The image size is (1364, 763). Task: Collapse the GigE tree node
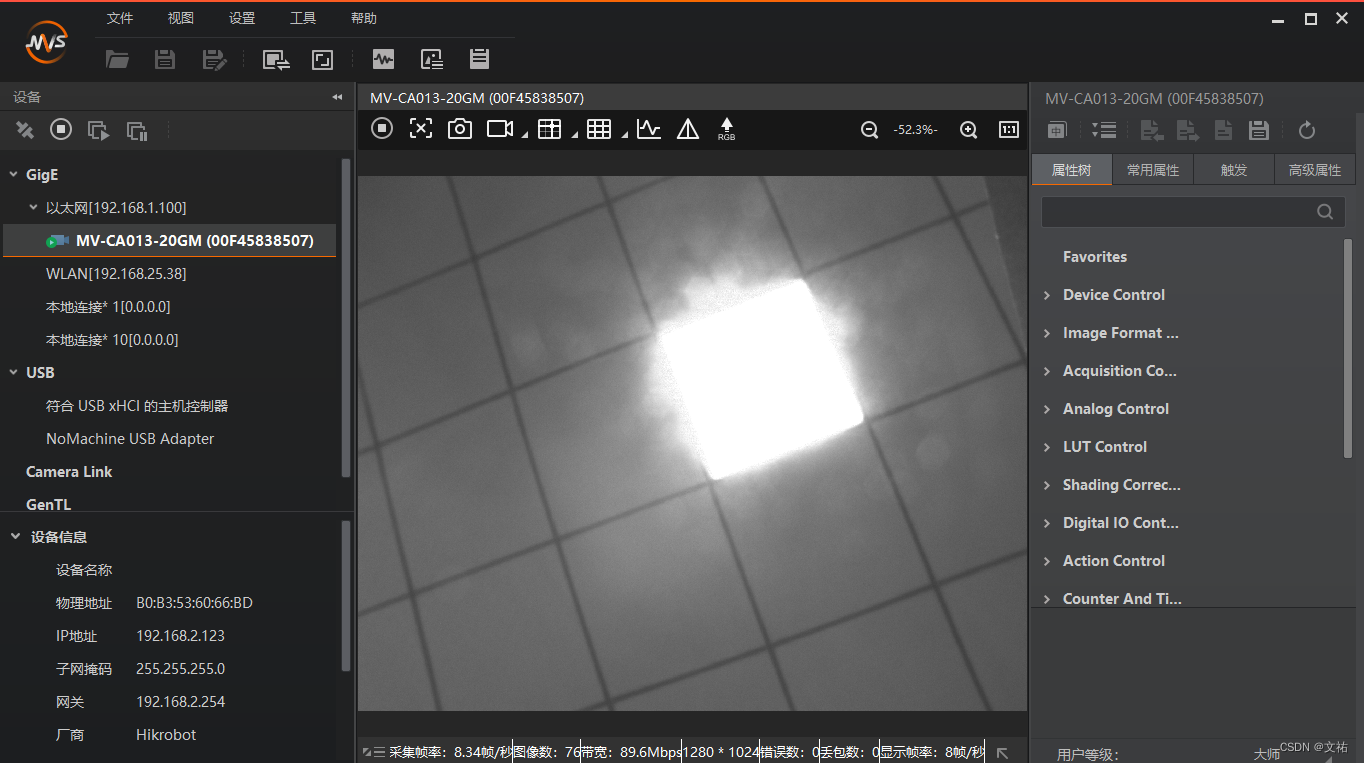point(14,175)
